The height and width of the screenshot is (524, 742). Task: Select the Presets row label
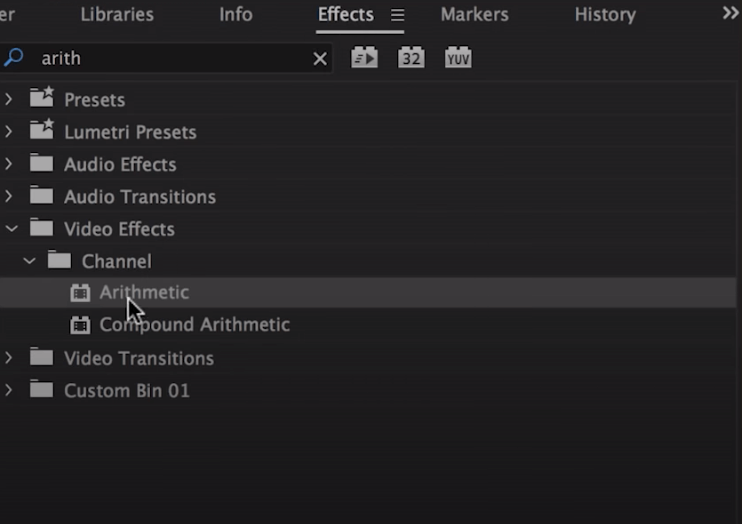pos(95,100)
